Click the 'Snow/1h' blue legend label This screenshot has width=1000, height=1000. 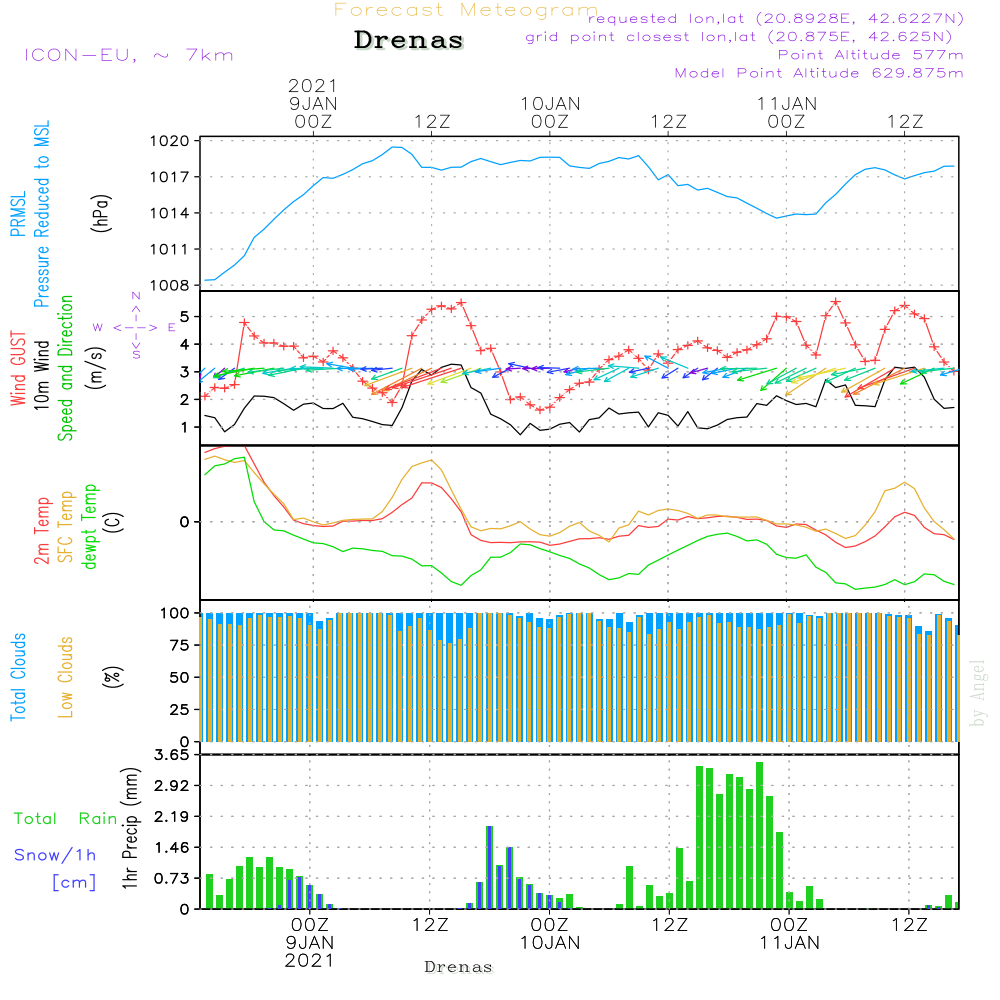pyautogui.click(x=55, y=855)
